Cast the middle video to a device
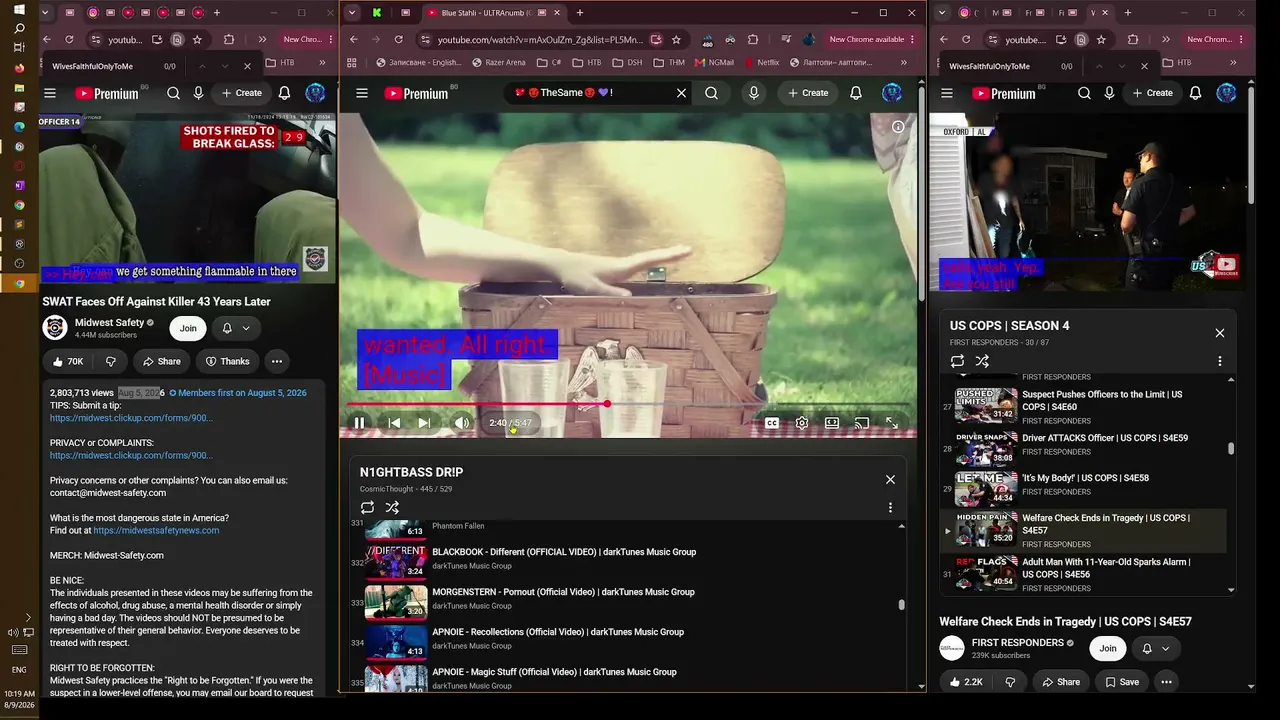 pos(862,423)
